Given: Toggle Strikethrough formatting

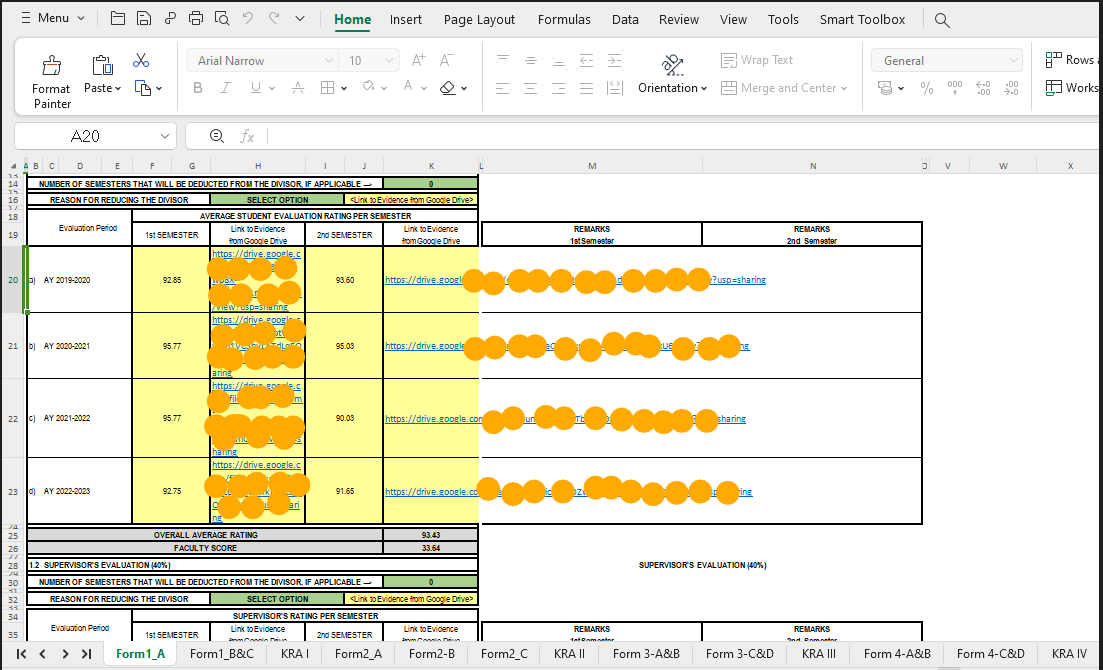Looking at the screenshot, I should [298, 88].
